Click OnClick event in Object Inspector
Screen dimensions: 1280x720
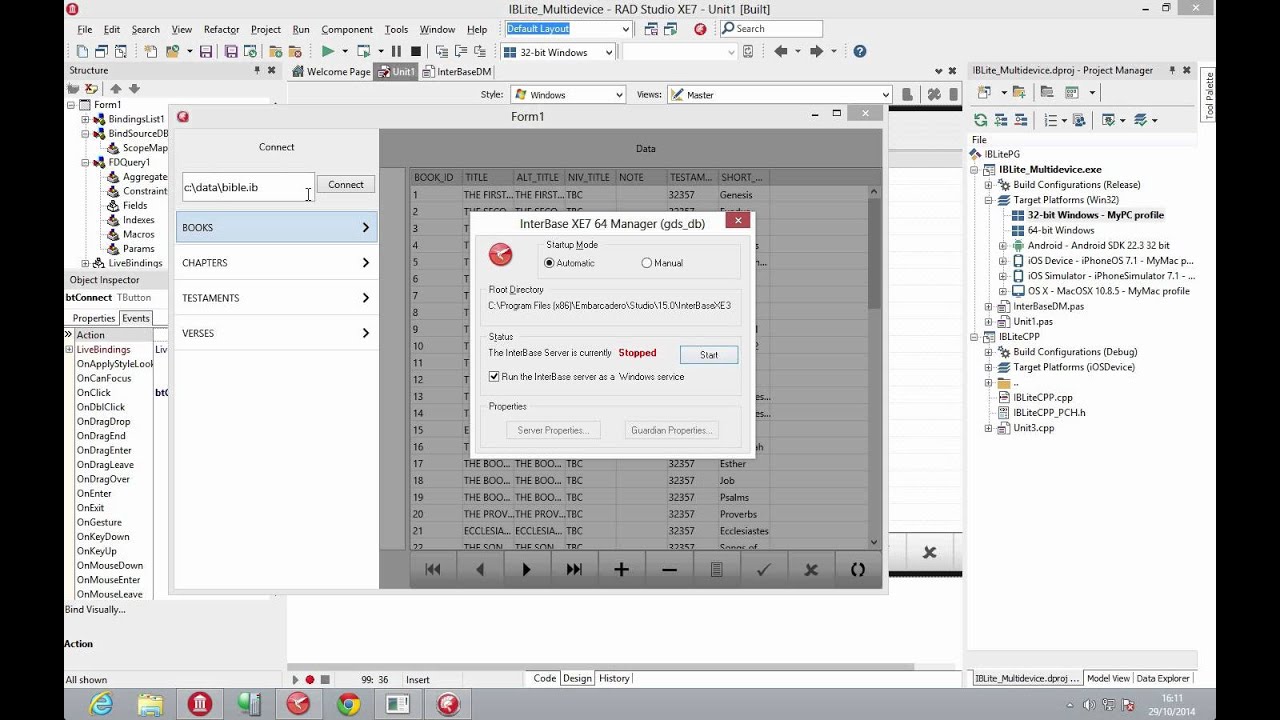tap(94, 393)
